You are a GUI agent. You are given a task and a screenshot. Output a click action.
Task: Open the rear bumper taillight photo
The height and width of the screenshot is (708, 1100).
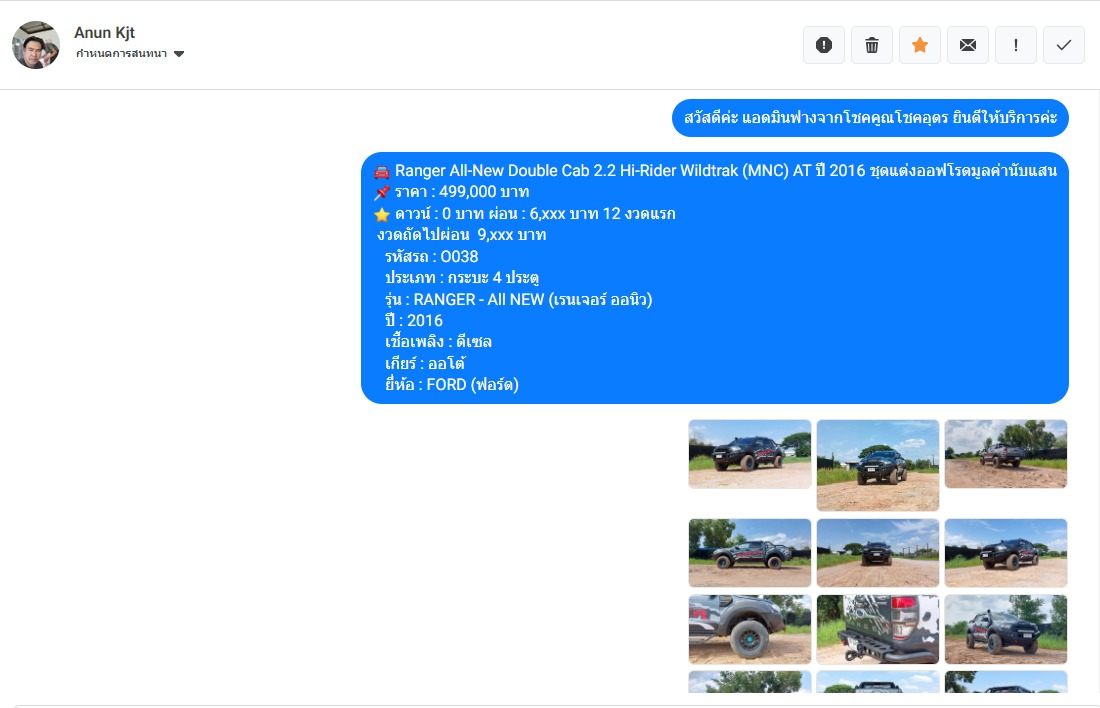878,629
